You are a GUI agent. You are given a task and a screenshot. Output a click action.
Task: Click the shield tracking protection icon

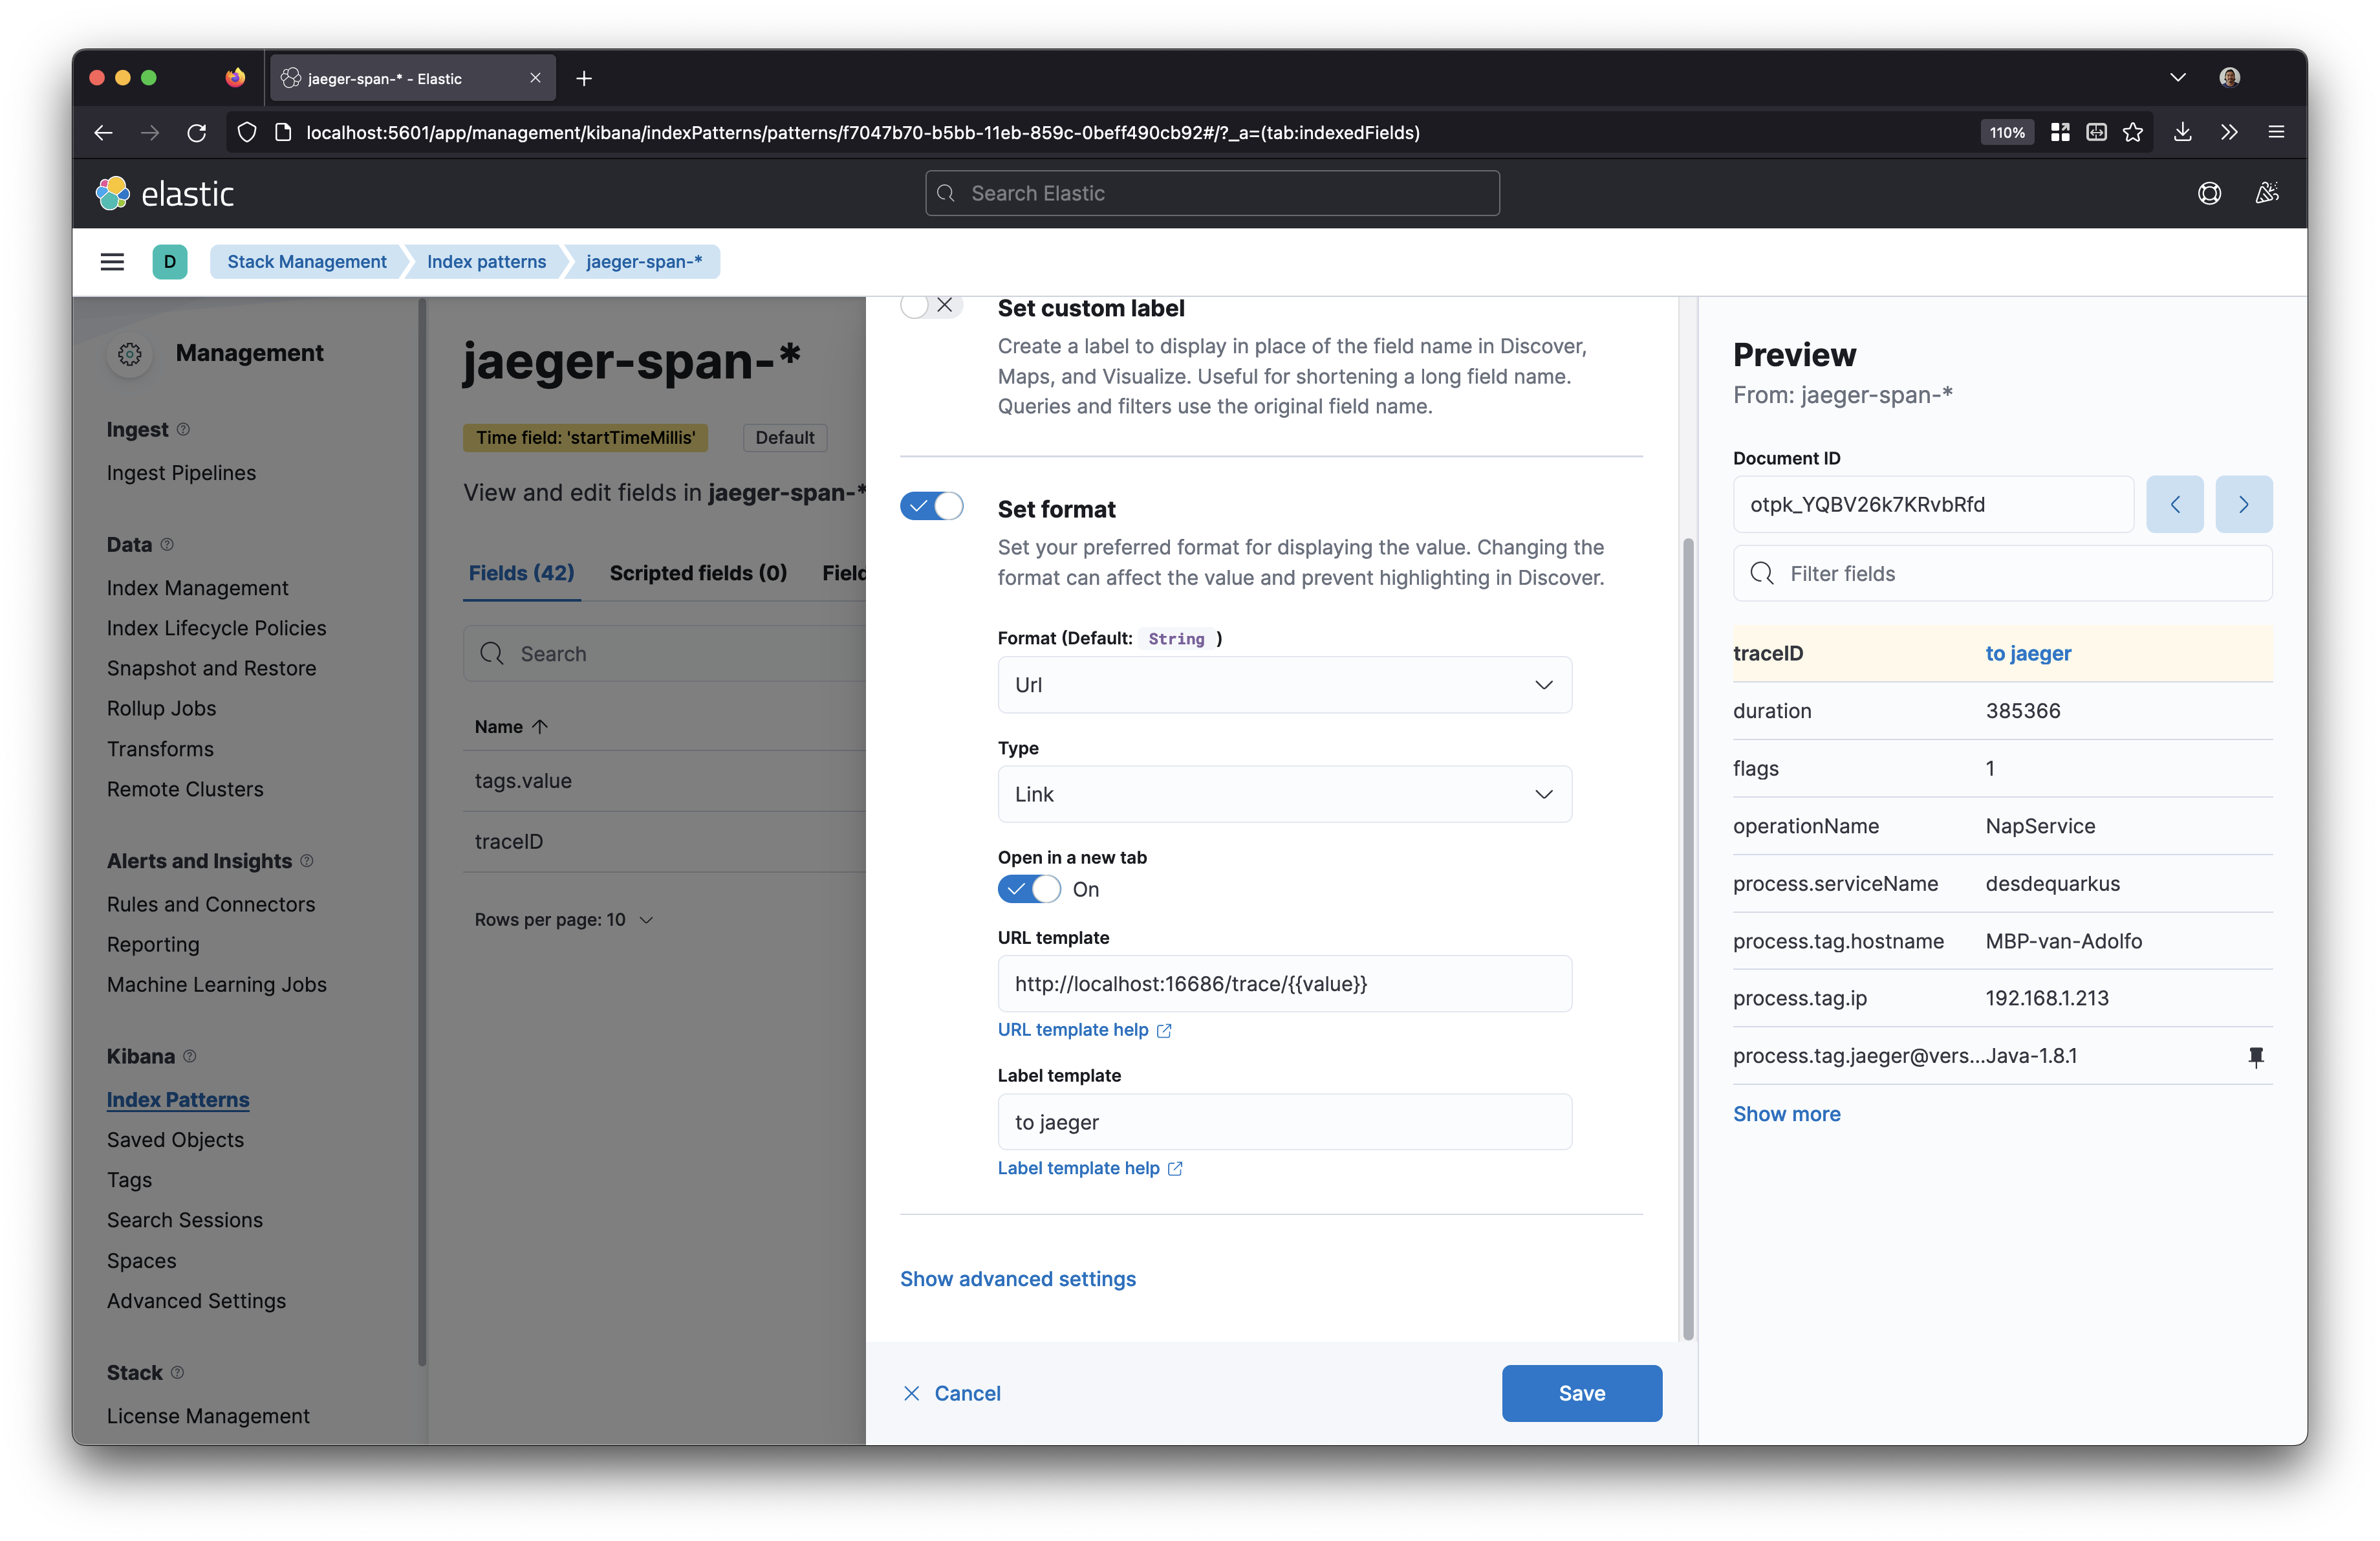[x=247, y=132]
